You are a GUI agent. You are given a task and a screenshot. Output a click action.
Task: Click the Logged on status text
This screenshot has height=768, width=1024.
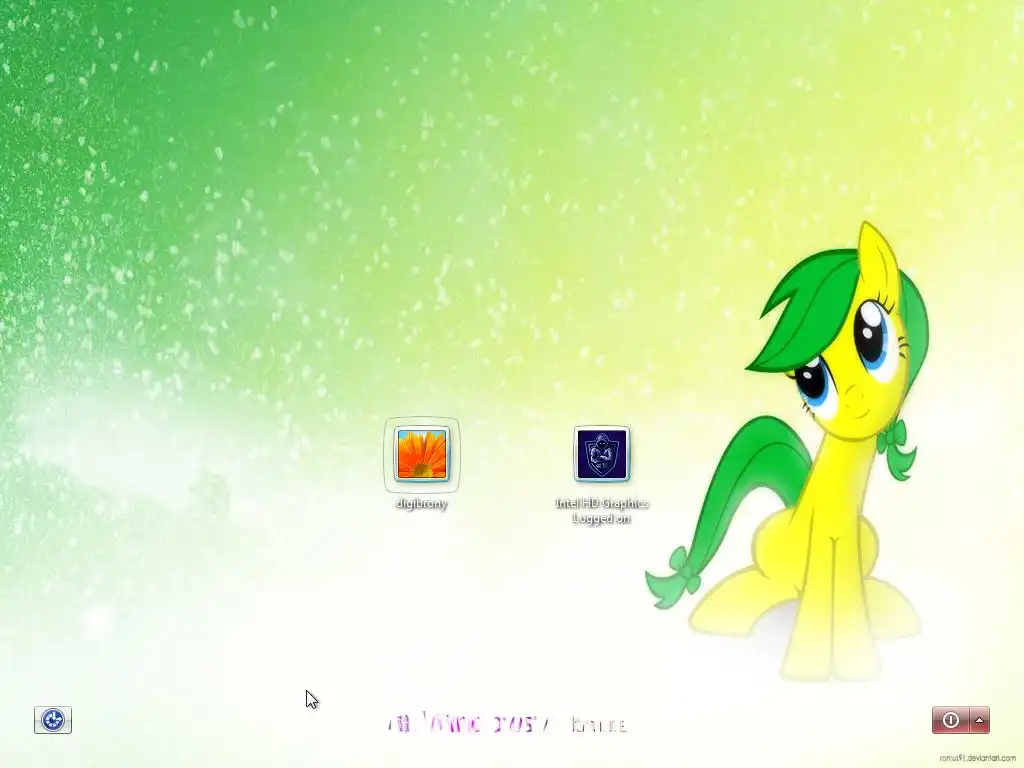click(601, 519)
